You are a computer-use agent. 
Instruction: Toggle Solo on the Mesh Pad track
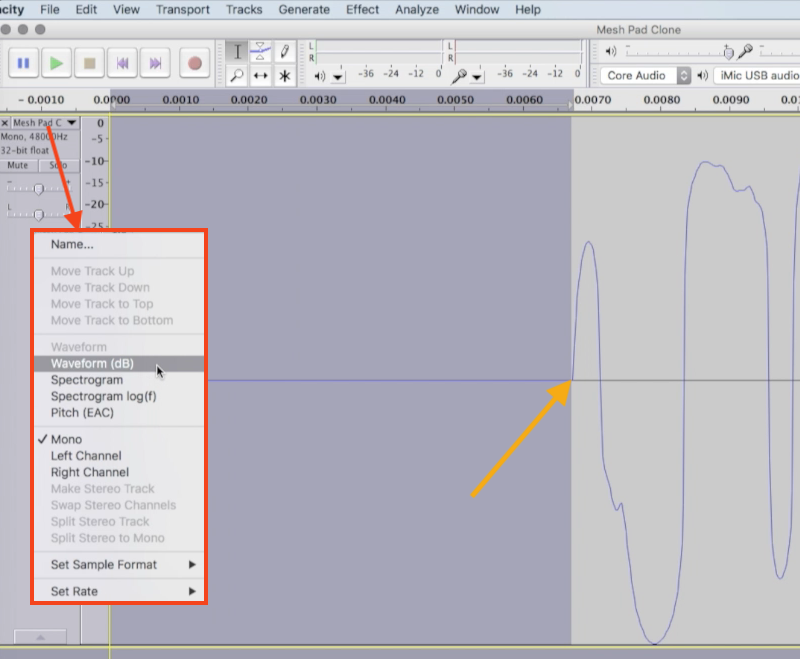click(x=58, y=165)
